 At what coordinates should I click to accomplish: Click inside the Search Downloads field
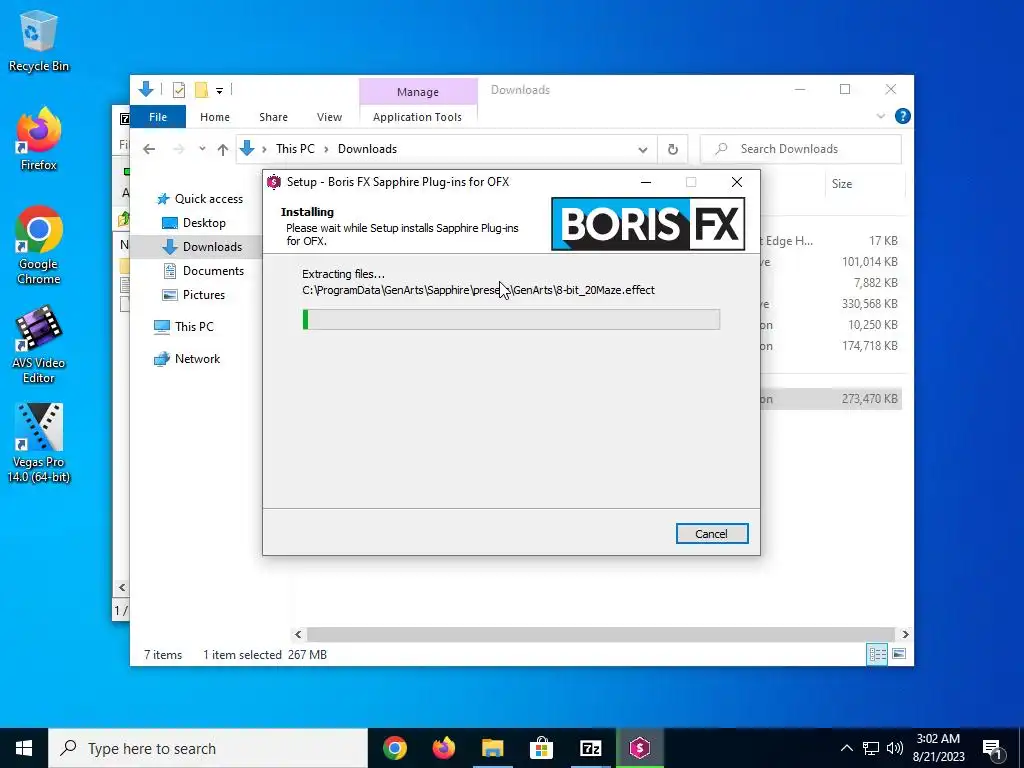click(x=801, y=149)
